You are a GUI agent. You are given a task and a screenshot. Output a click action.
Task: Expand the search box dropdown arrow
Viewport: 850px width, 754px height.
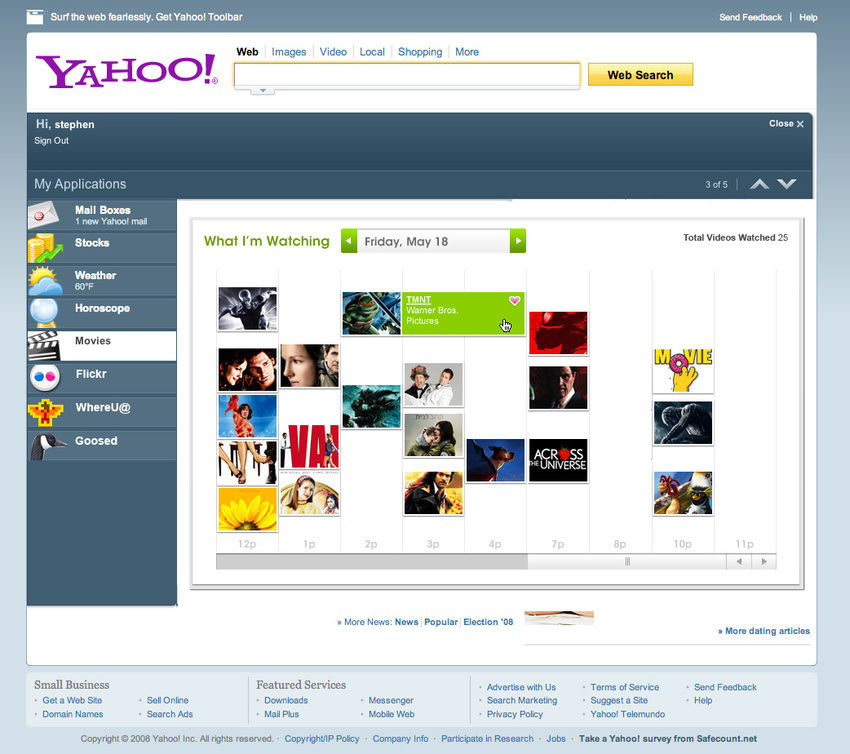[262, 91]
